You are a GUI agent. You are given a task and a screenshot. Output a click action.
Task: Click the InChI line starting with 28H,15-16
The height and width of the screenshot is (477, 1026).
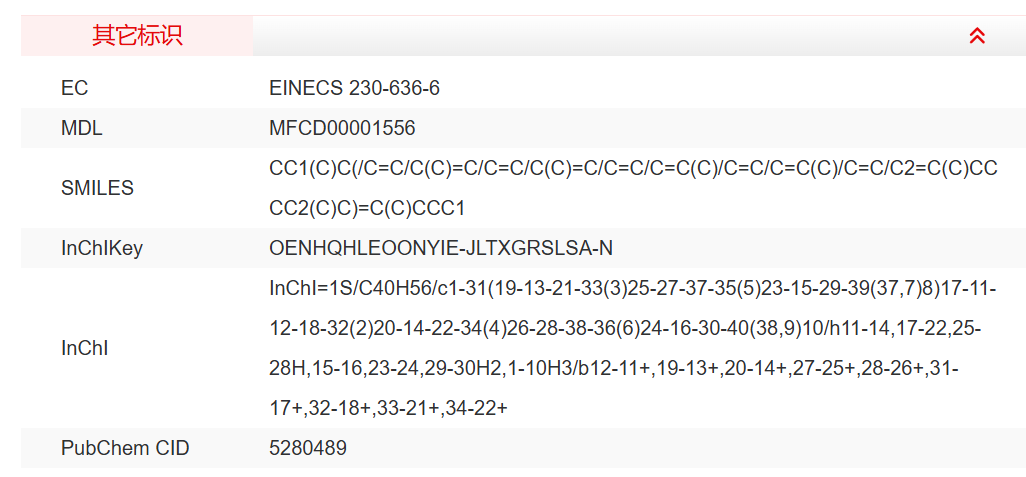tap(613, 368)
